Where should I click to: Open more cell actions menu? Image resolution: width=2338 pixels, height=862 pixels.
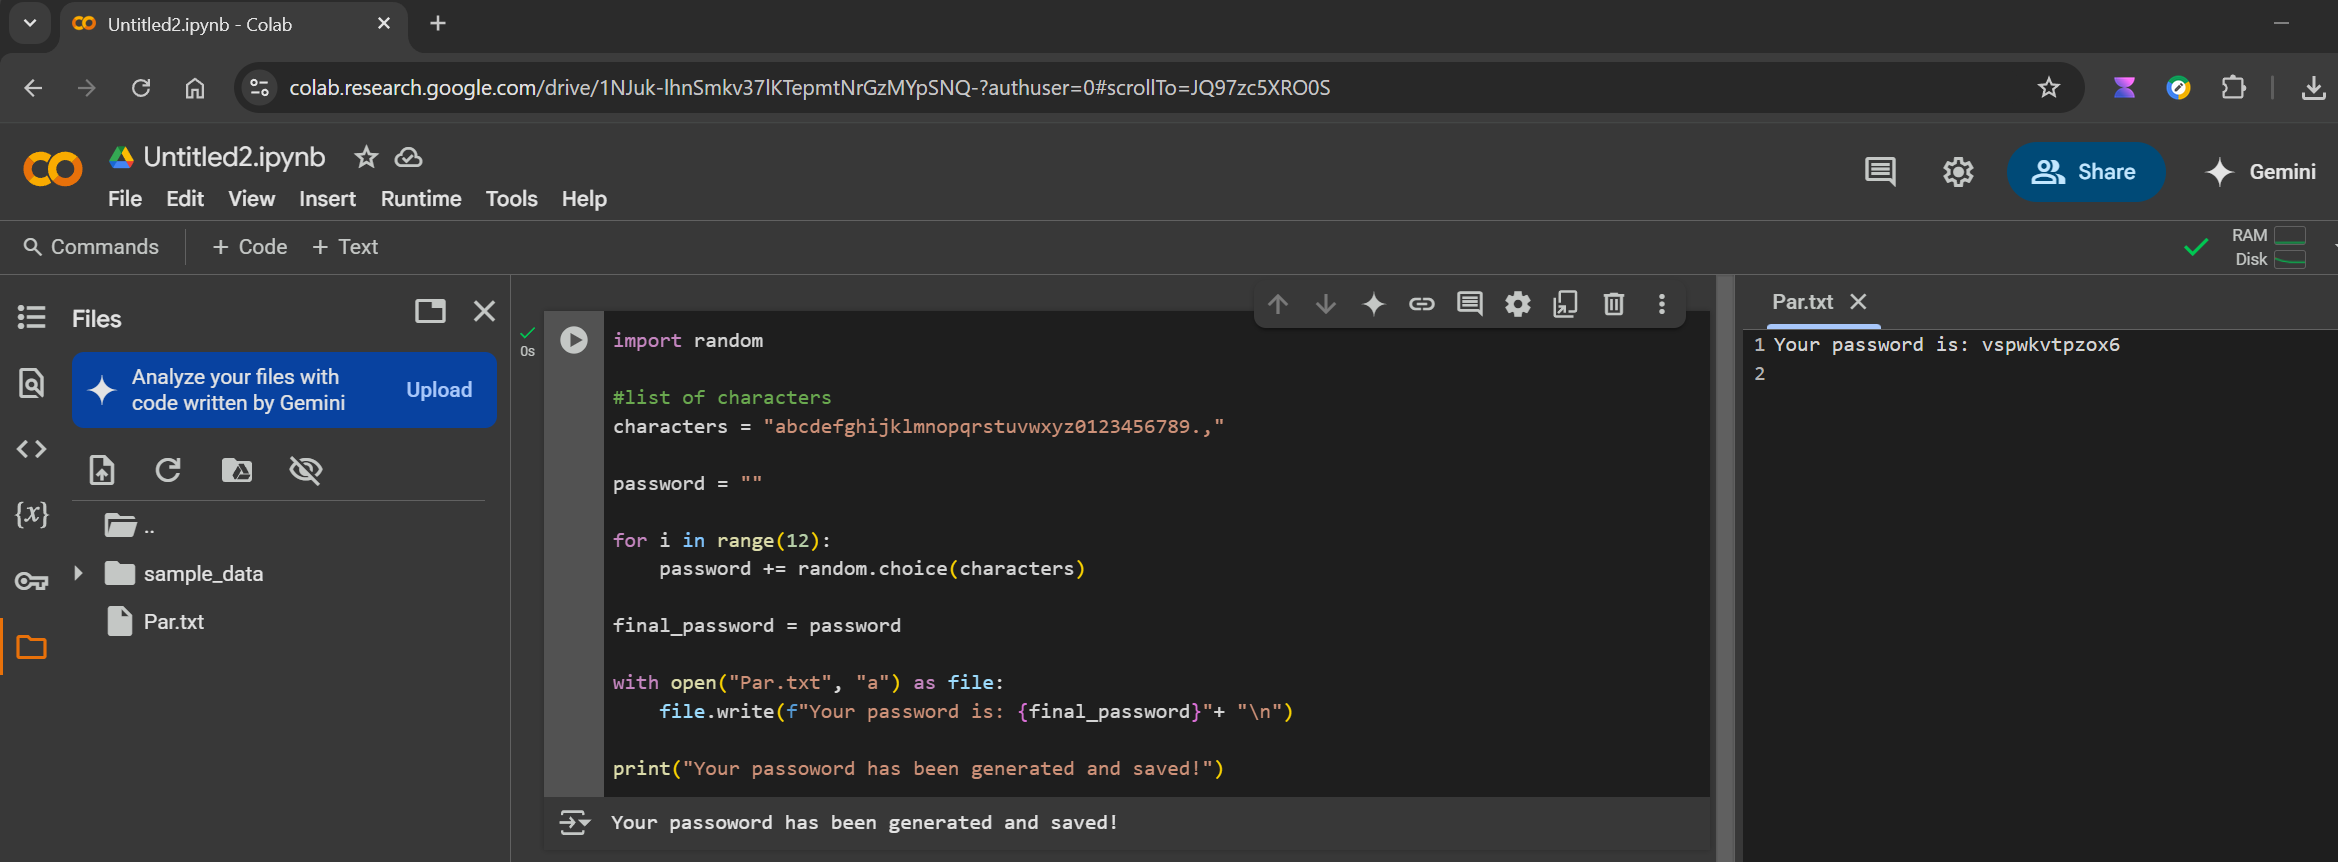point(1662,304)
